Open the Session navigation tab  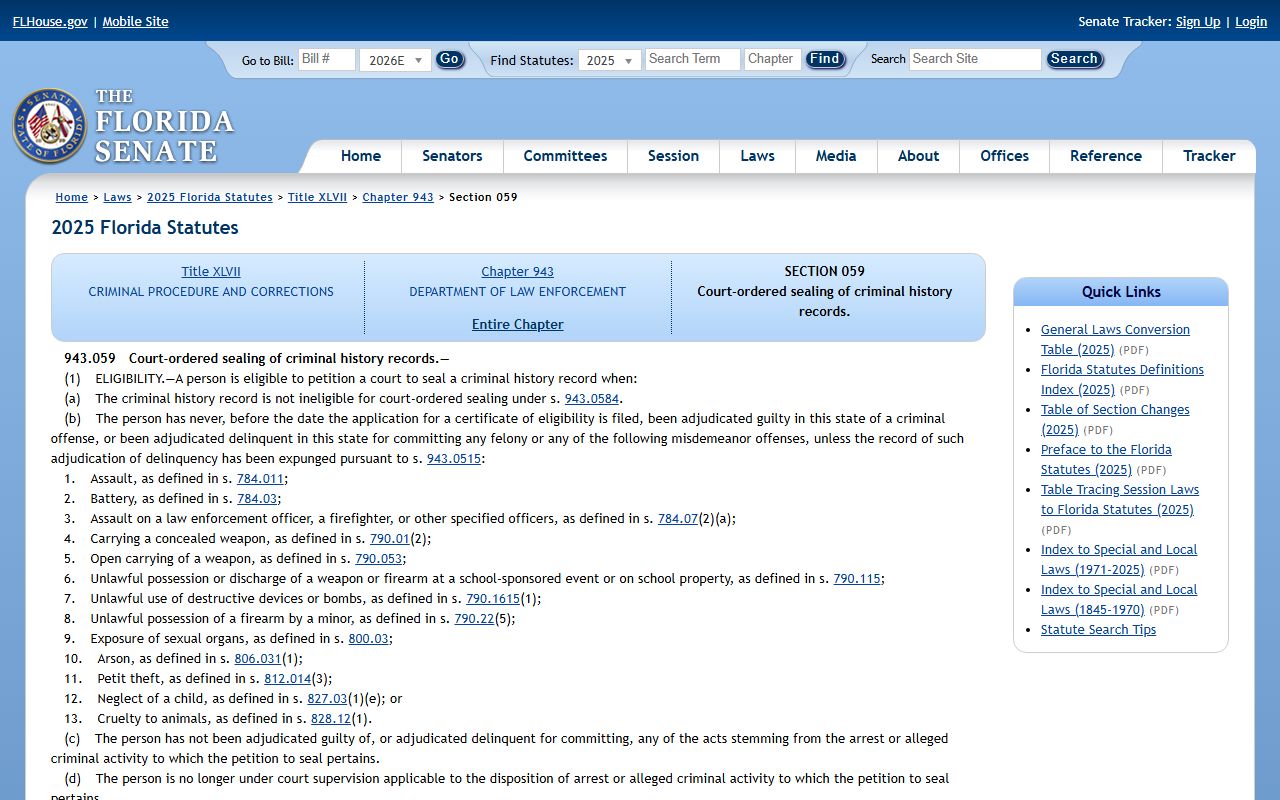click(x=673, y=156)
